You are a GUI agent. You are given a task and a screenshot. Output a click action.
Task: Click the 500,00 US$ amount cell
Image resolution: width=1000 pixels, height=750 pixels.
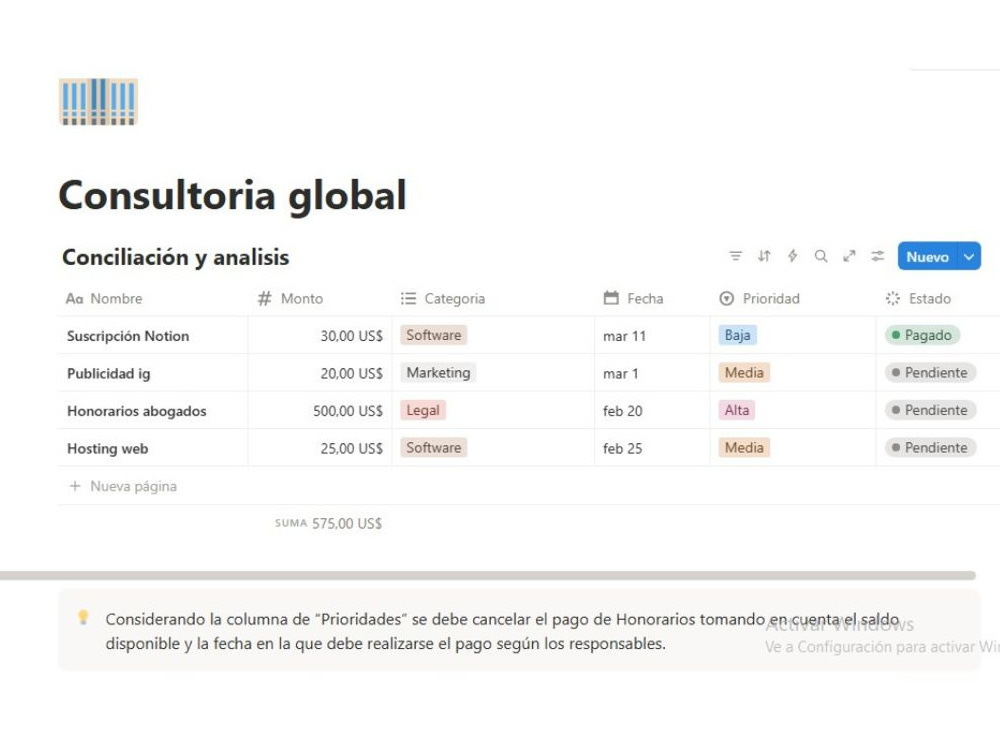pos(320,411)
